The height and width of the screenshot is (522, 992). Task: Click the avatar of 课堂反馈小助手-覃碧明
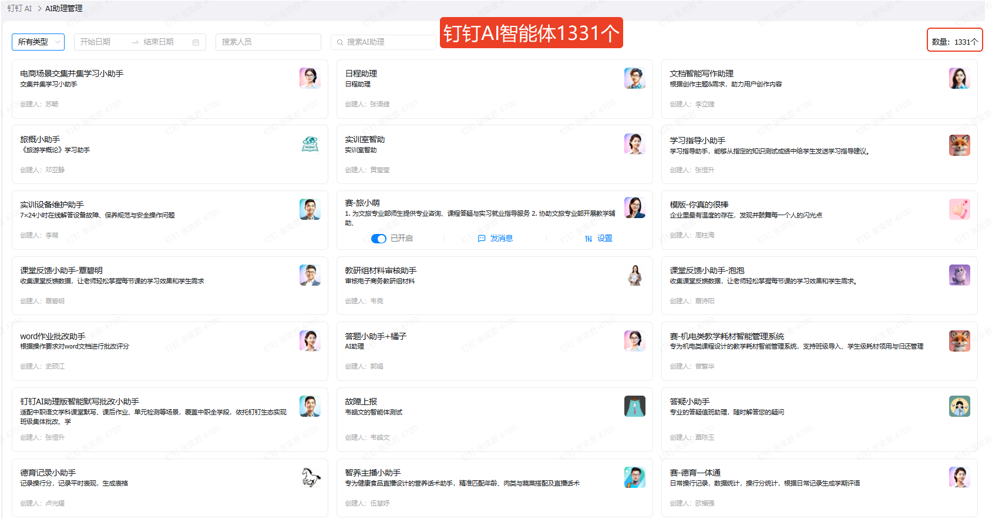[309, 275]
